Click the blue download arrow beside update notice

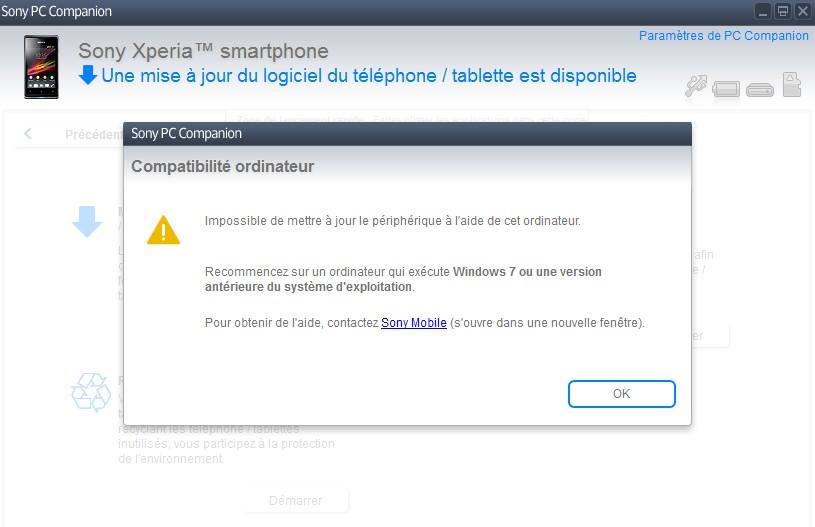(88, 75)
